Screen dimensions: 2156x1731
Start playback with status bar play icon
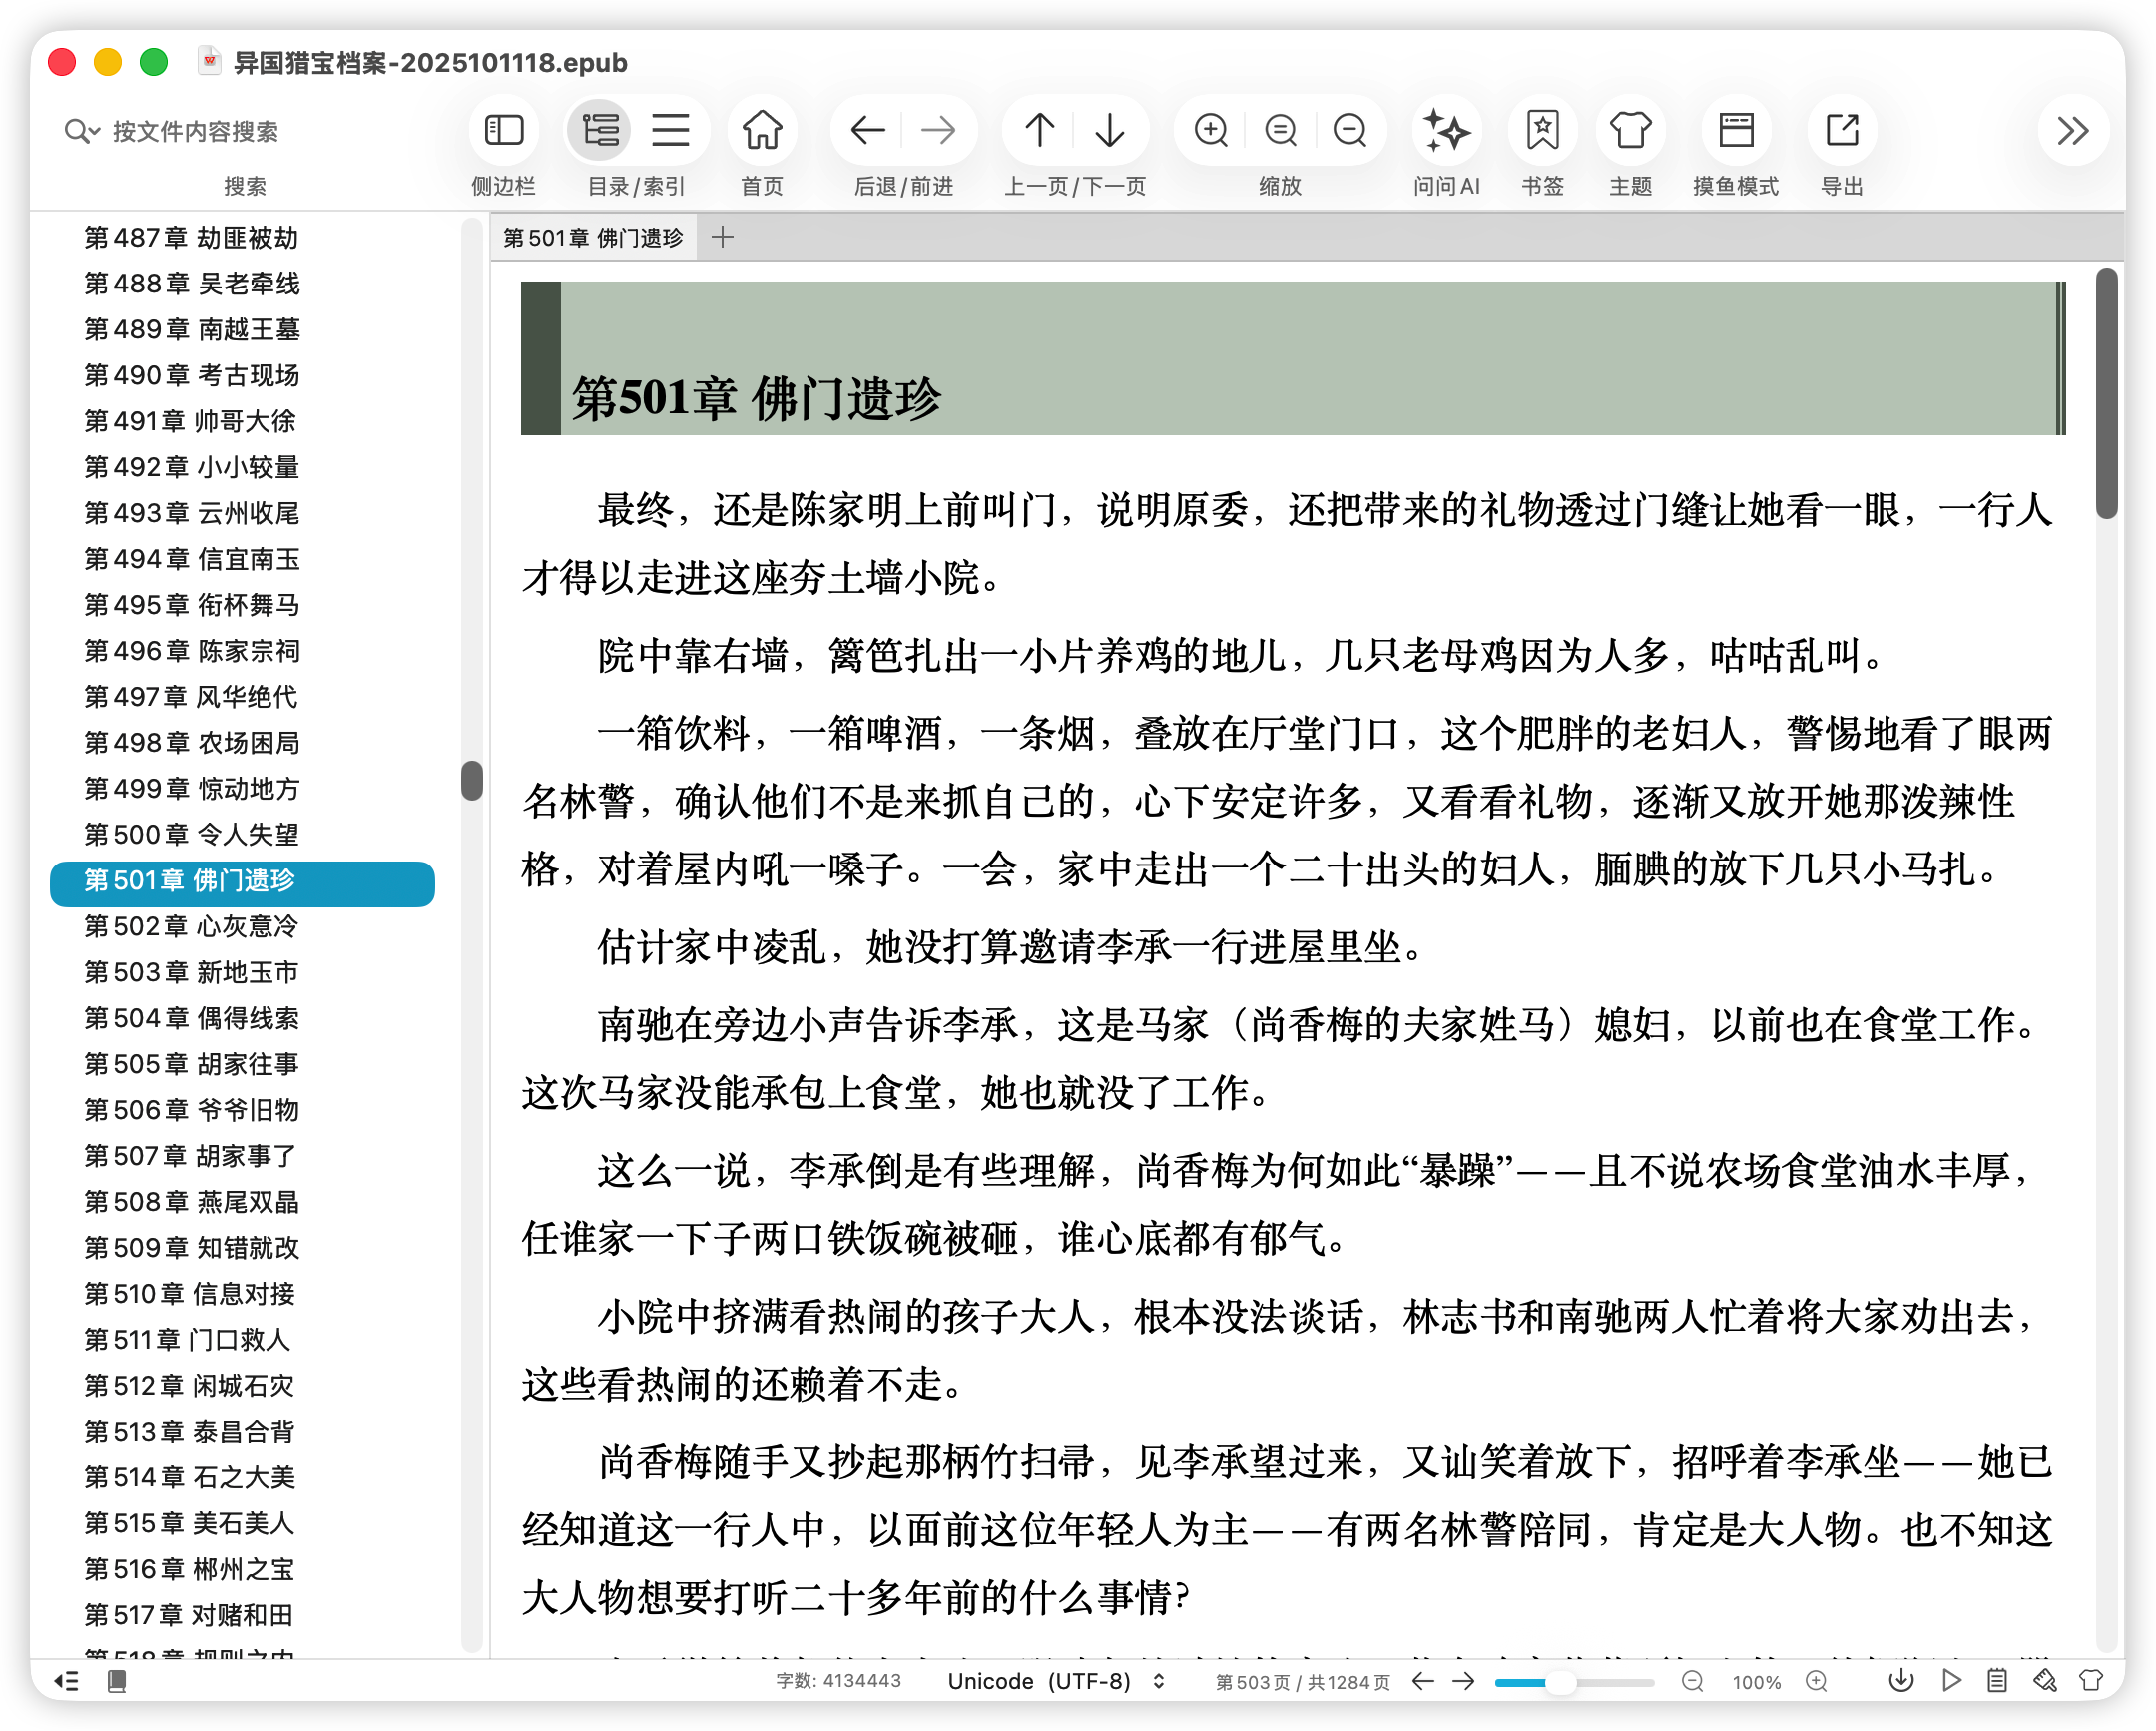[1951, 1681]
